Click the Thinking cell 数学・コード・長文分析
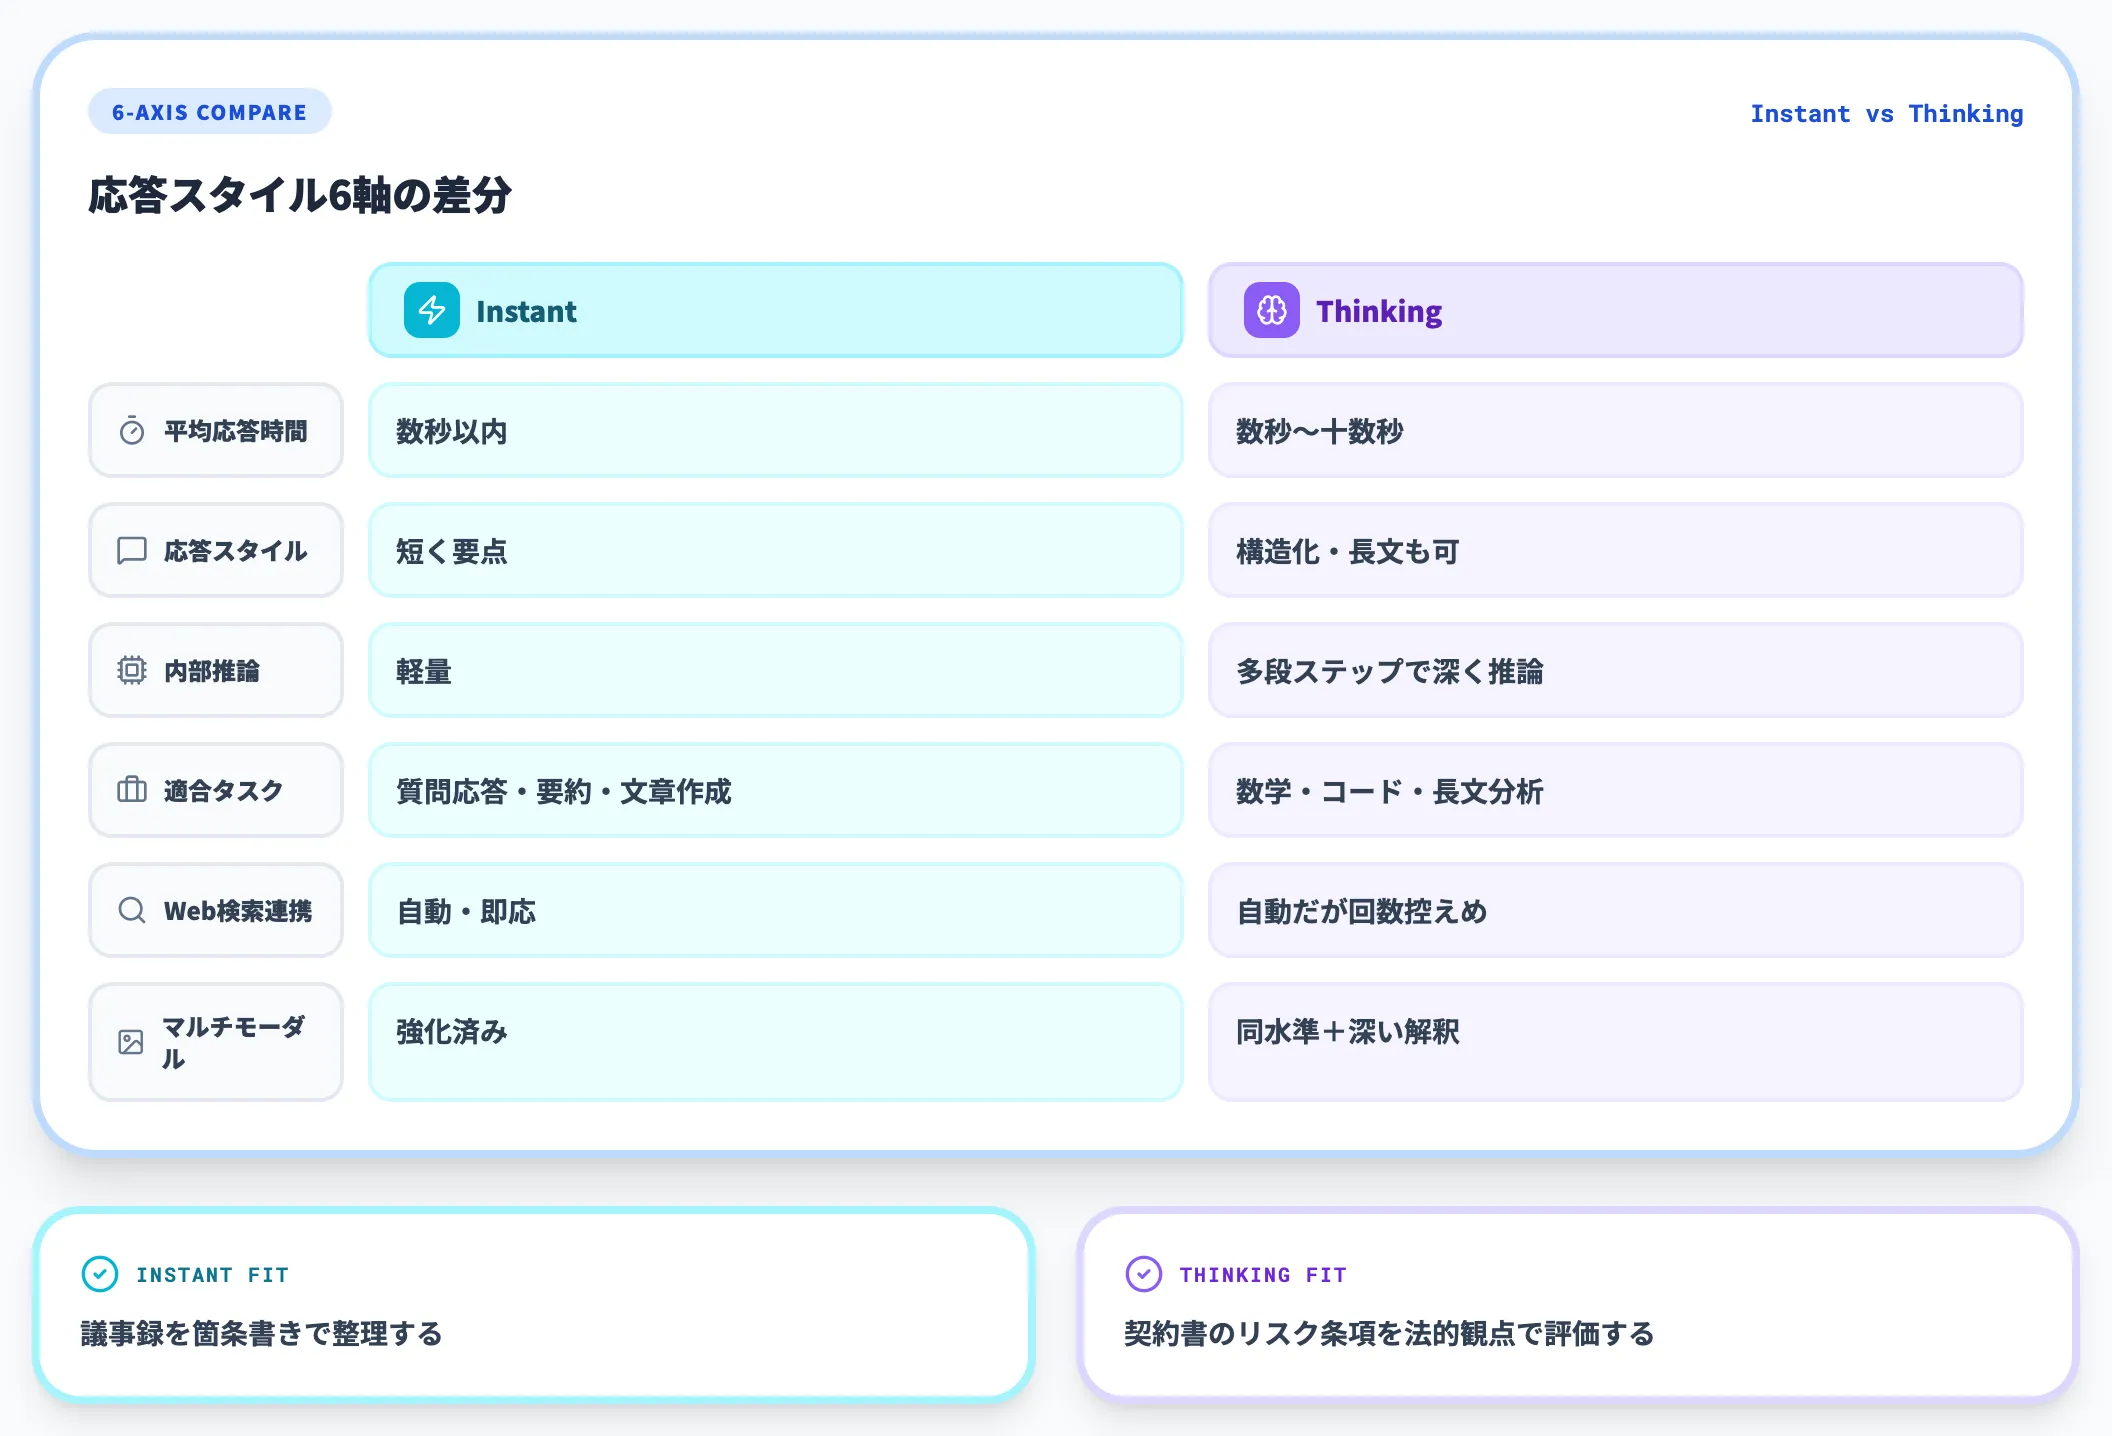Viewport: 2112px width, 1436px height. (1616, 790)
